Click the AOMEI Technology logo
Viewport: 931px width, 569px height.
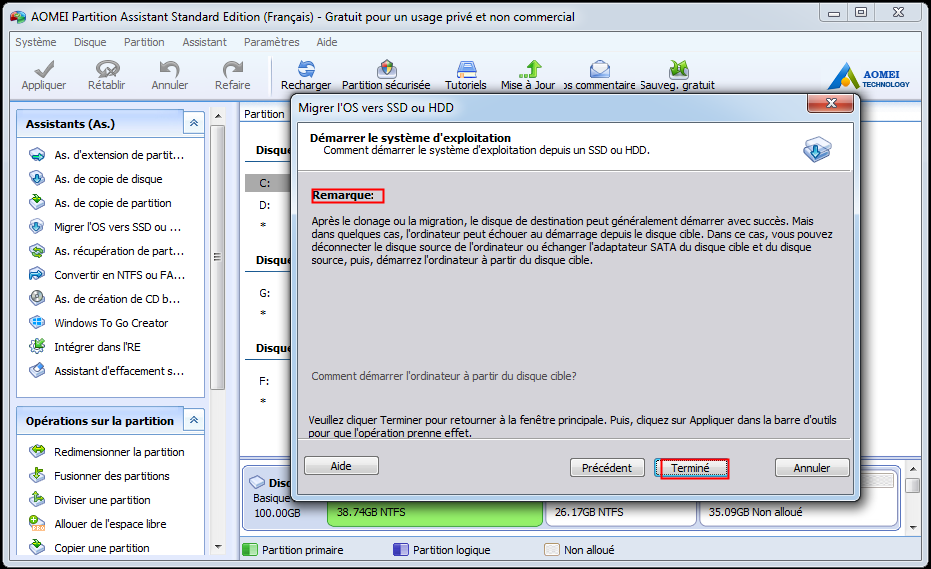tap(868, 76)
